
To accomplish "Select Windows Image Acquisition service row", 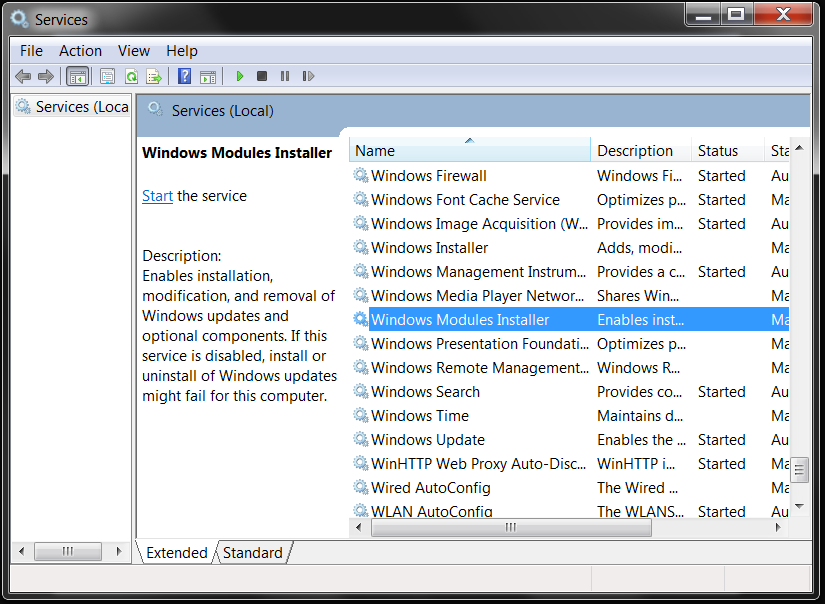I will click(x=569, y=224).
